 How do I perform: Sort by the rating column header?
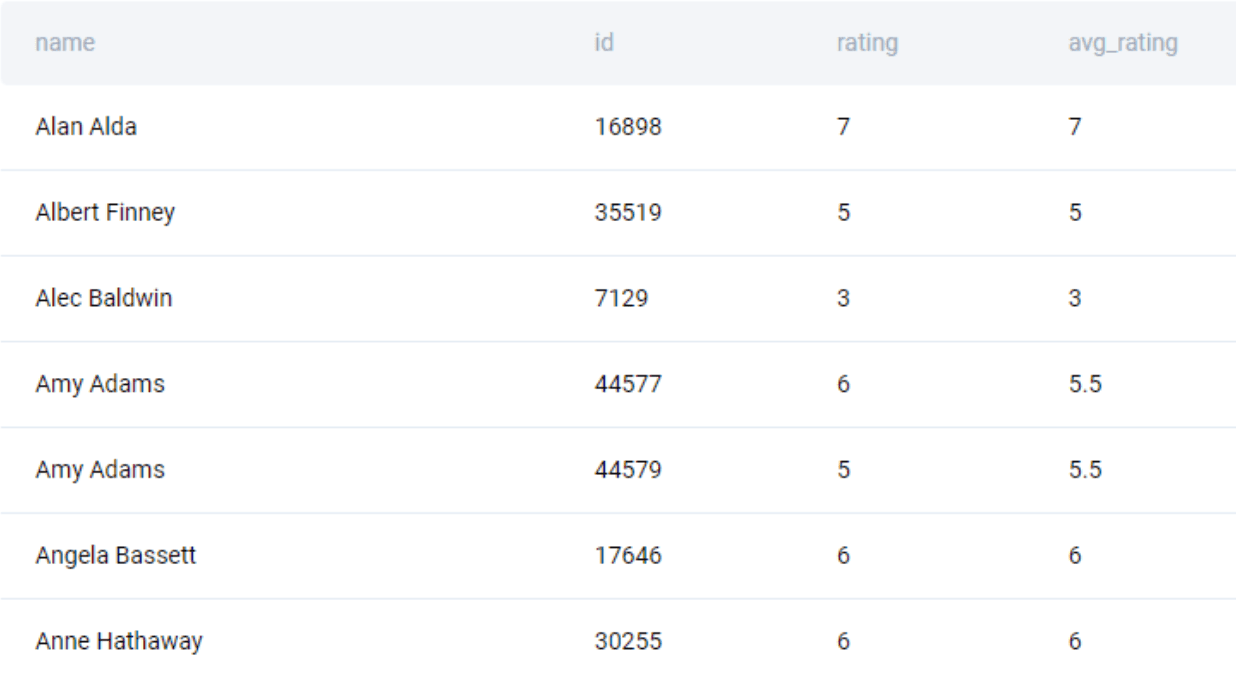(867, 43)
